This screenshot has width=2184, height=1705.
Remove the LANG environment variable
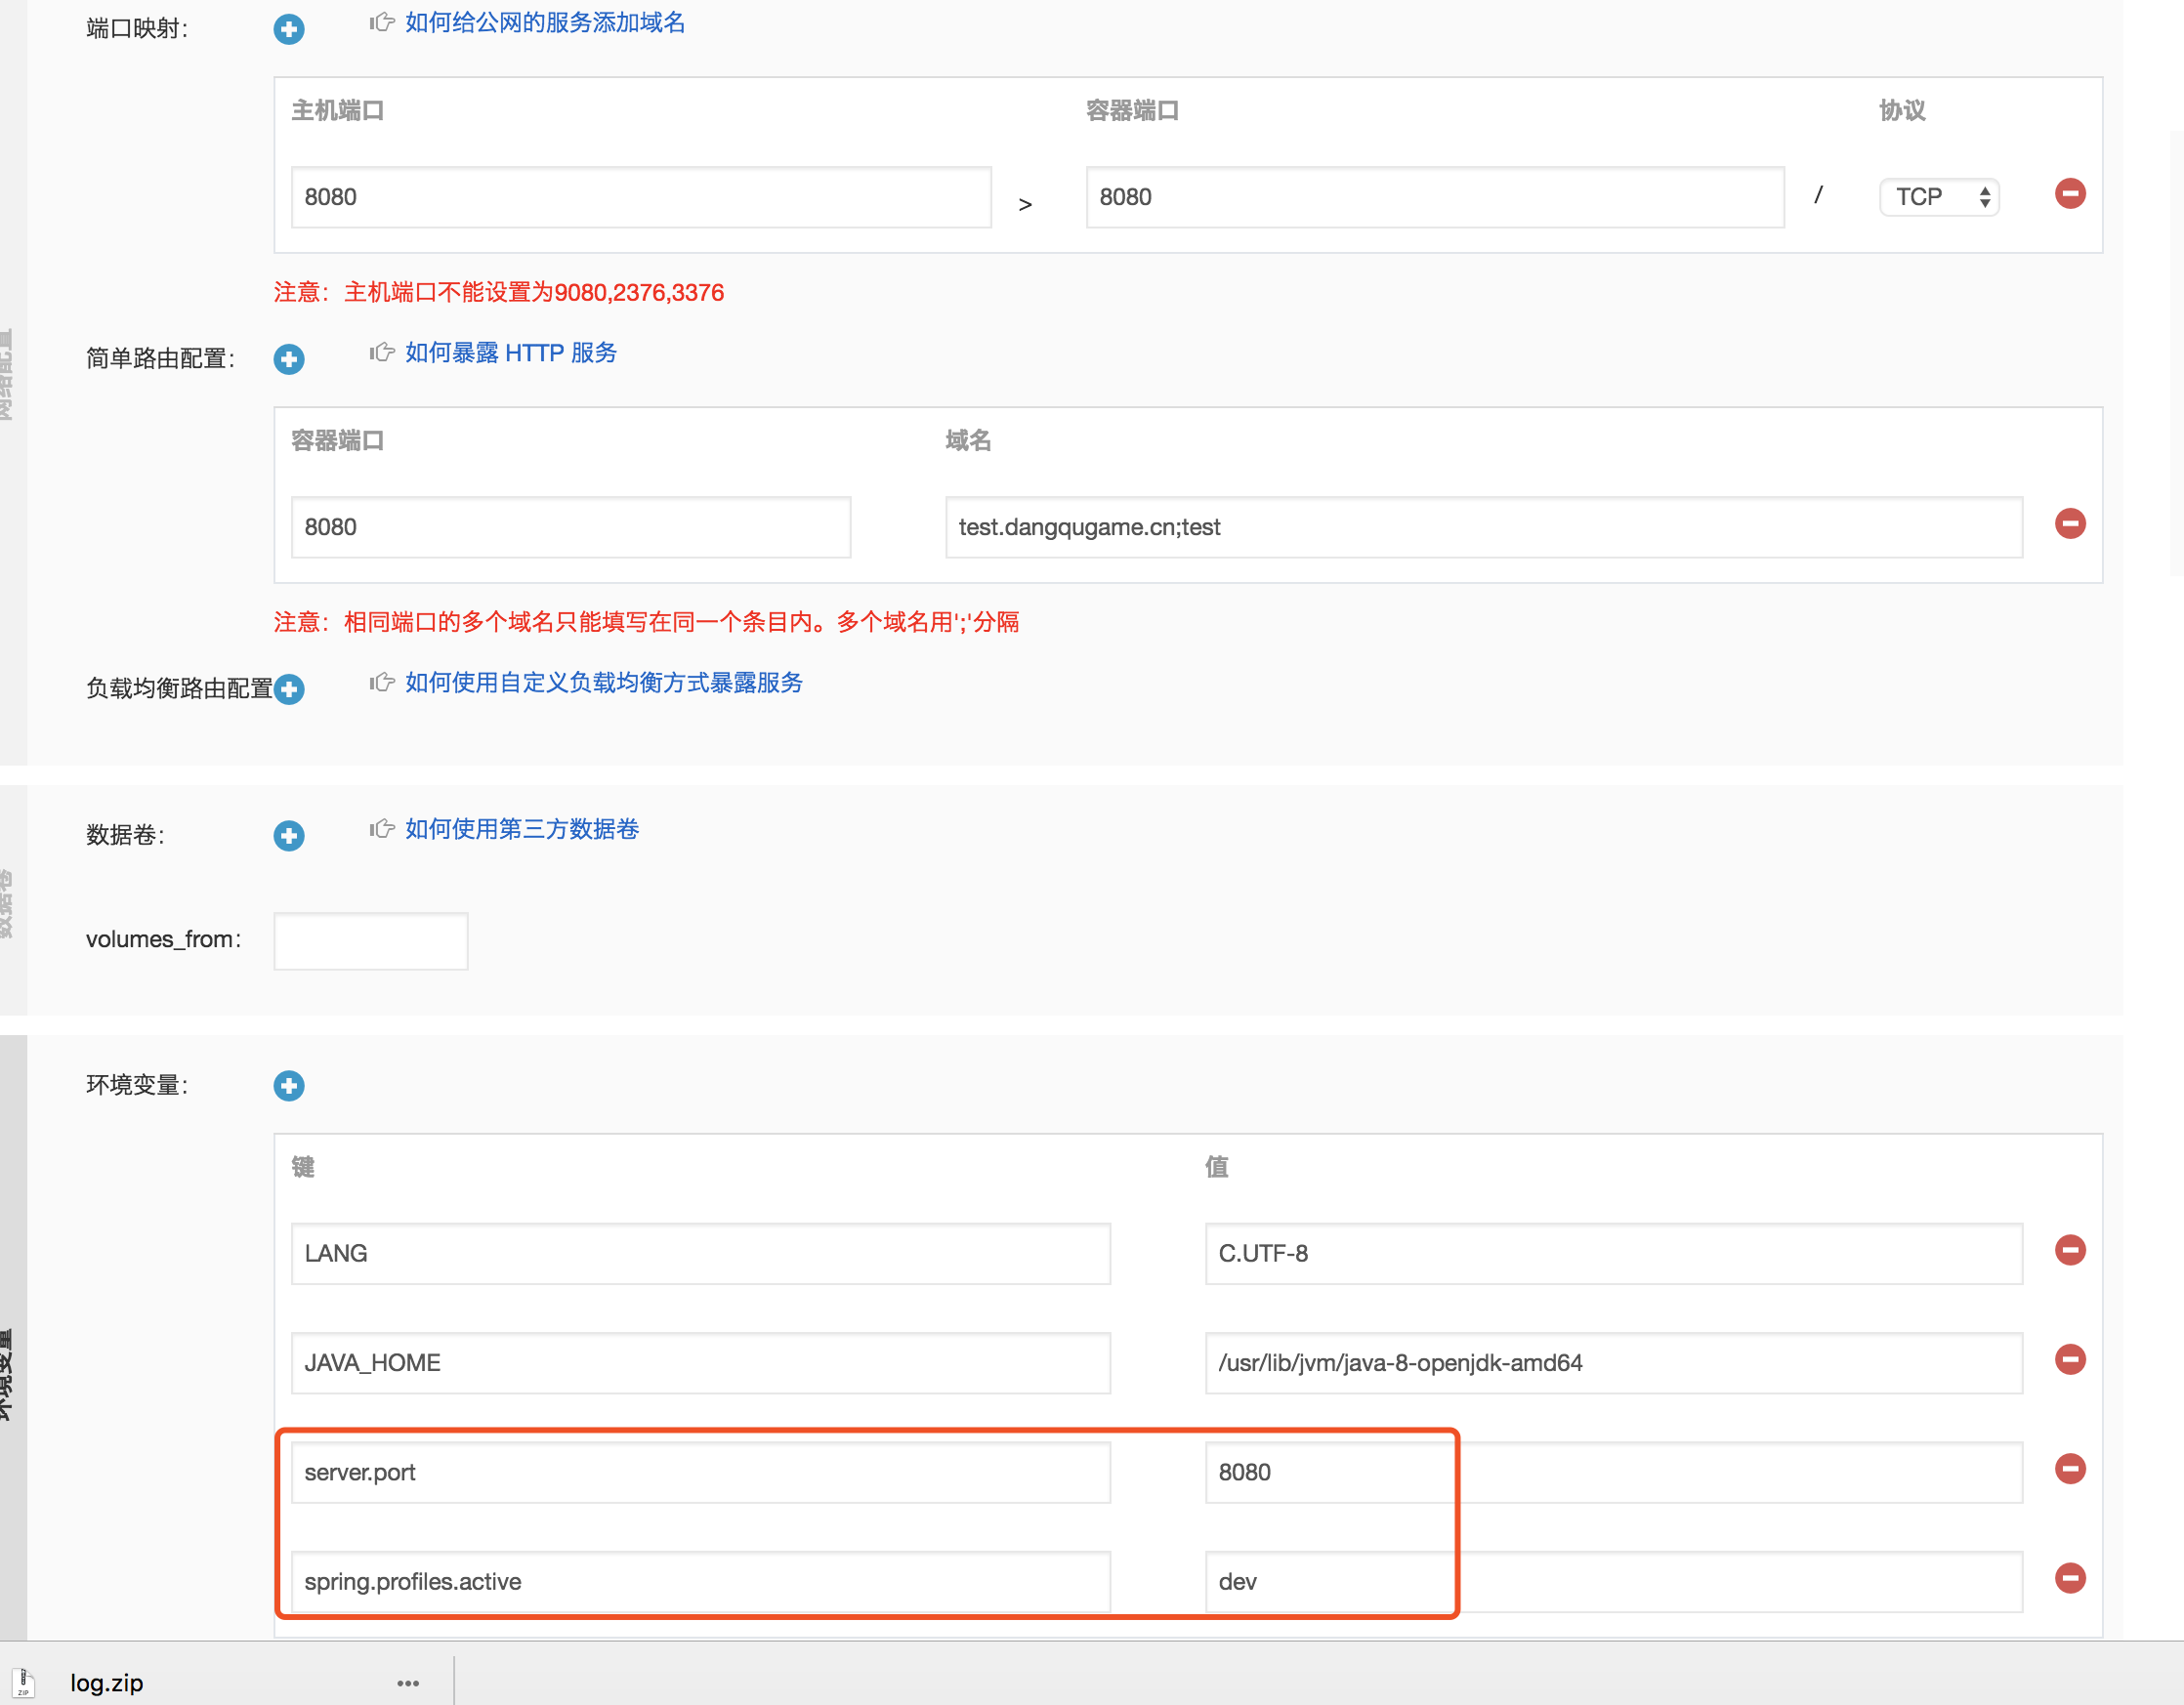(2069, 1250)
